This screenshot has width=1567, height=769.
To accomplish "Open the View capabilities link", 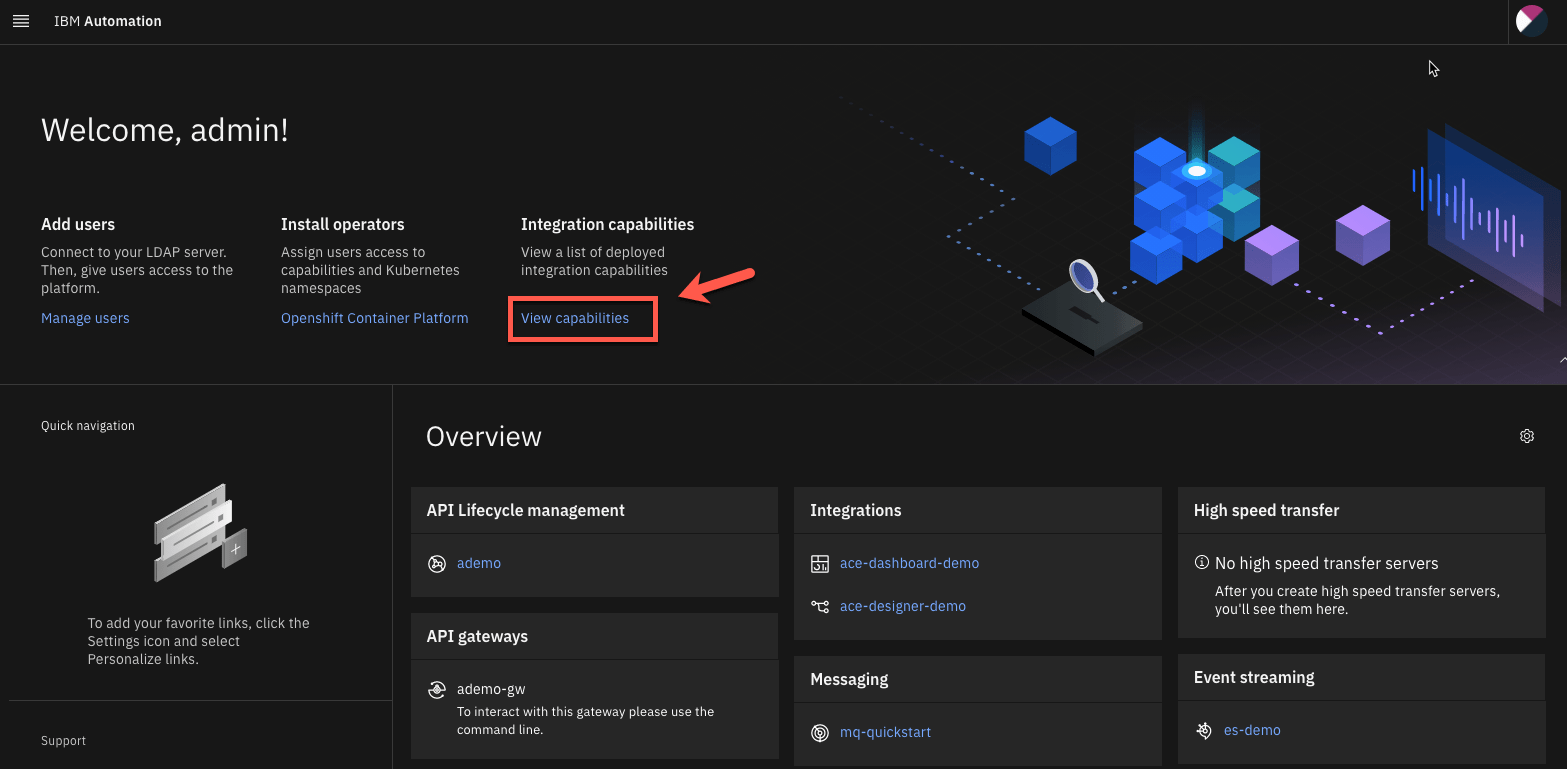I will click(x=574, y=318).
